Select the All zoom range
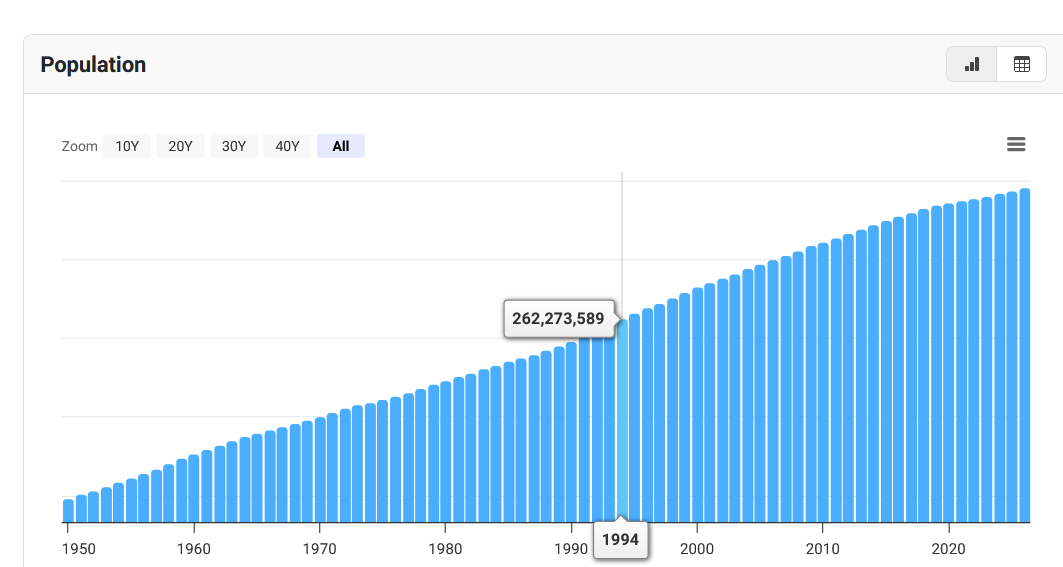The height and width of the screenshot is (567, 1063). coord(341,146)
